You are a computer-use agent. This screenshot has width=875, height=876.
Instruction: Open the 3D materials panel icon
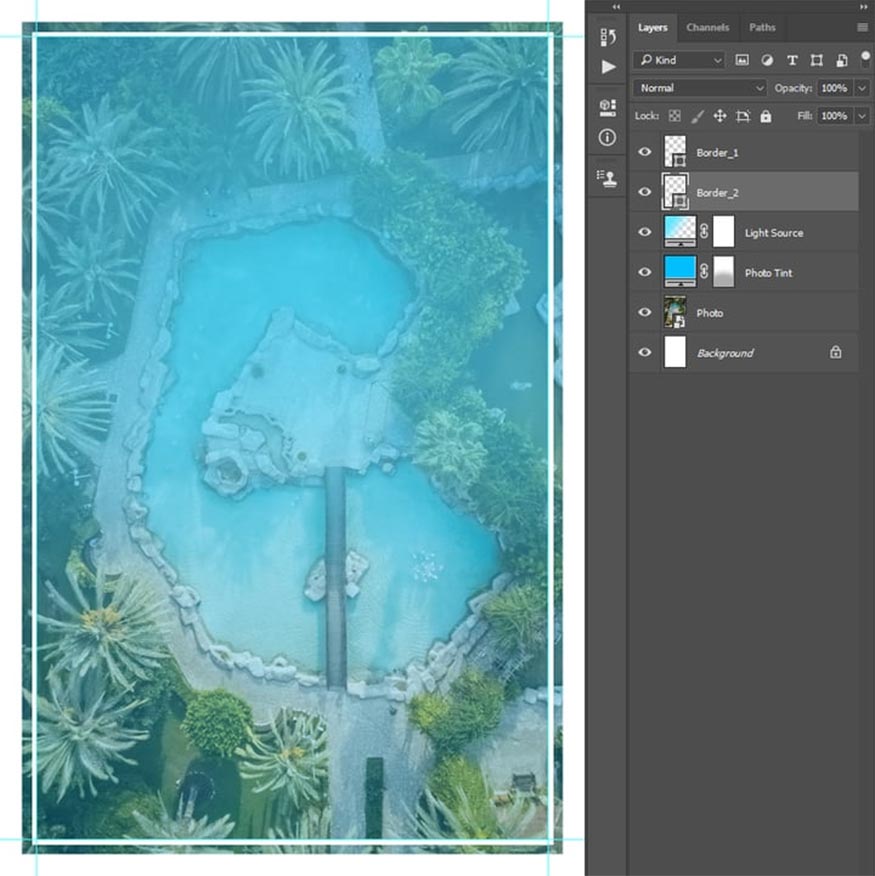click(x=607, y=108)
